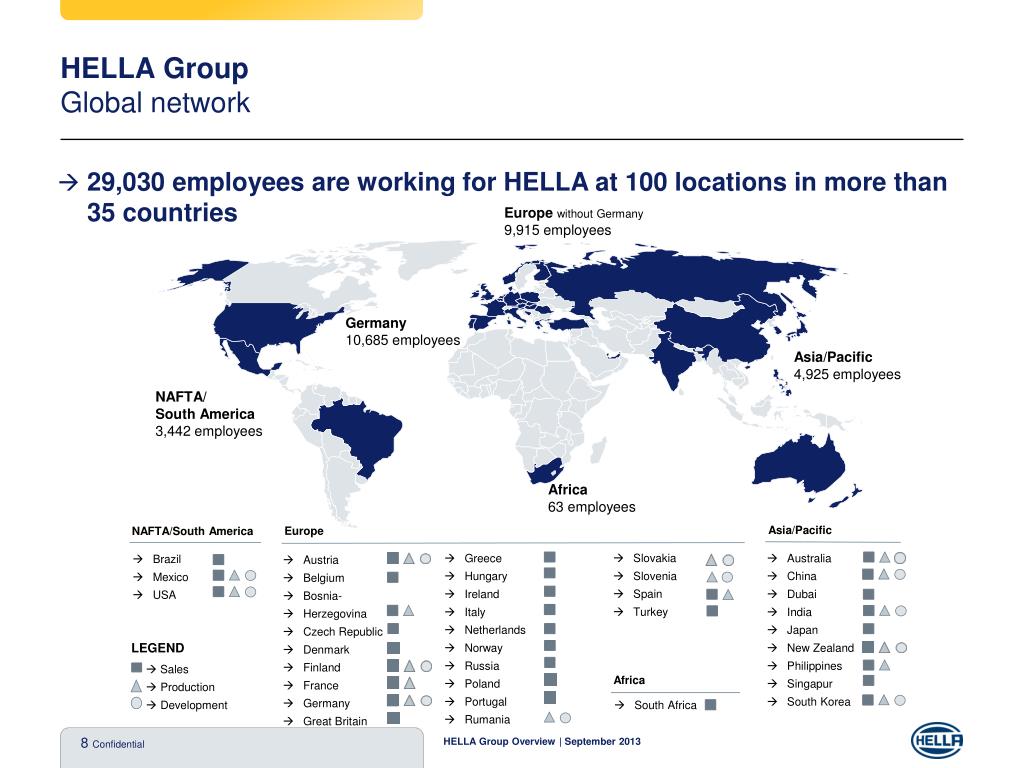The image size is (1024, 768).
Task: Click the 'HELLA Group' title text
Action: pyautogui.click(x=155, y=68)
